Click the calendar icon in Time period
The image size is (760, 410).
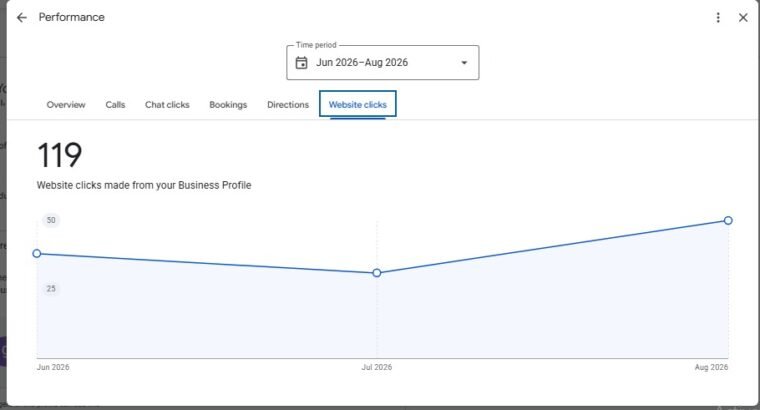[x=301, y=63]
